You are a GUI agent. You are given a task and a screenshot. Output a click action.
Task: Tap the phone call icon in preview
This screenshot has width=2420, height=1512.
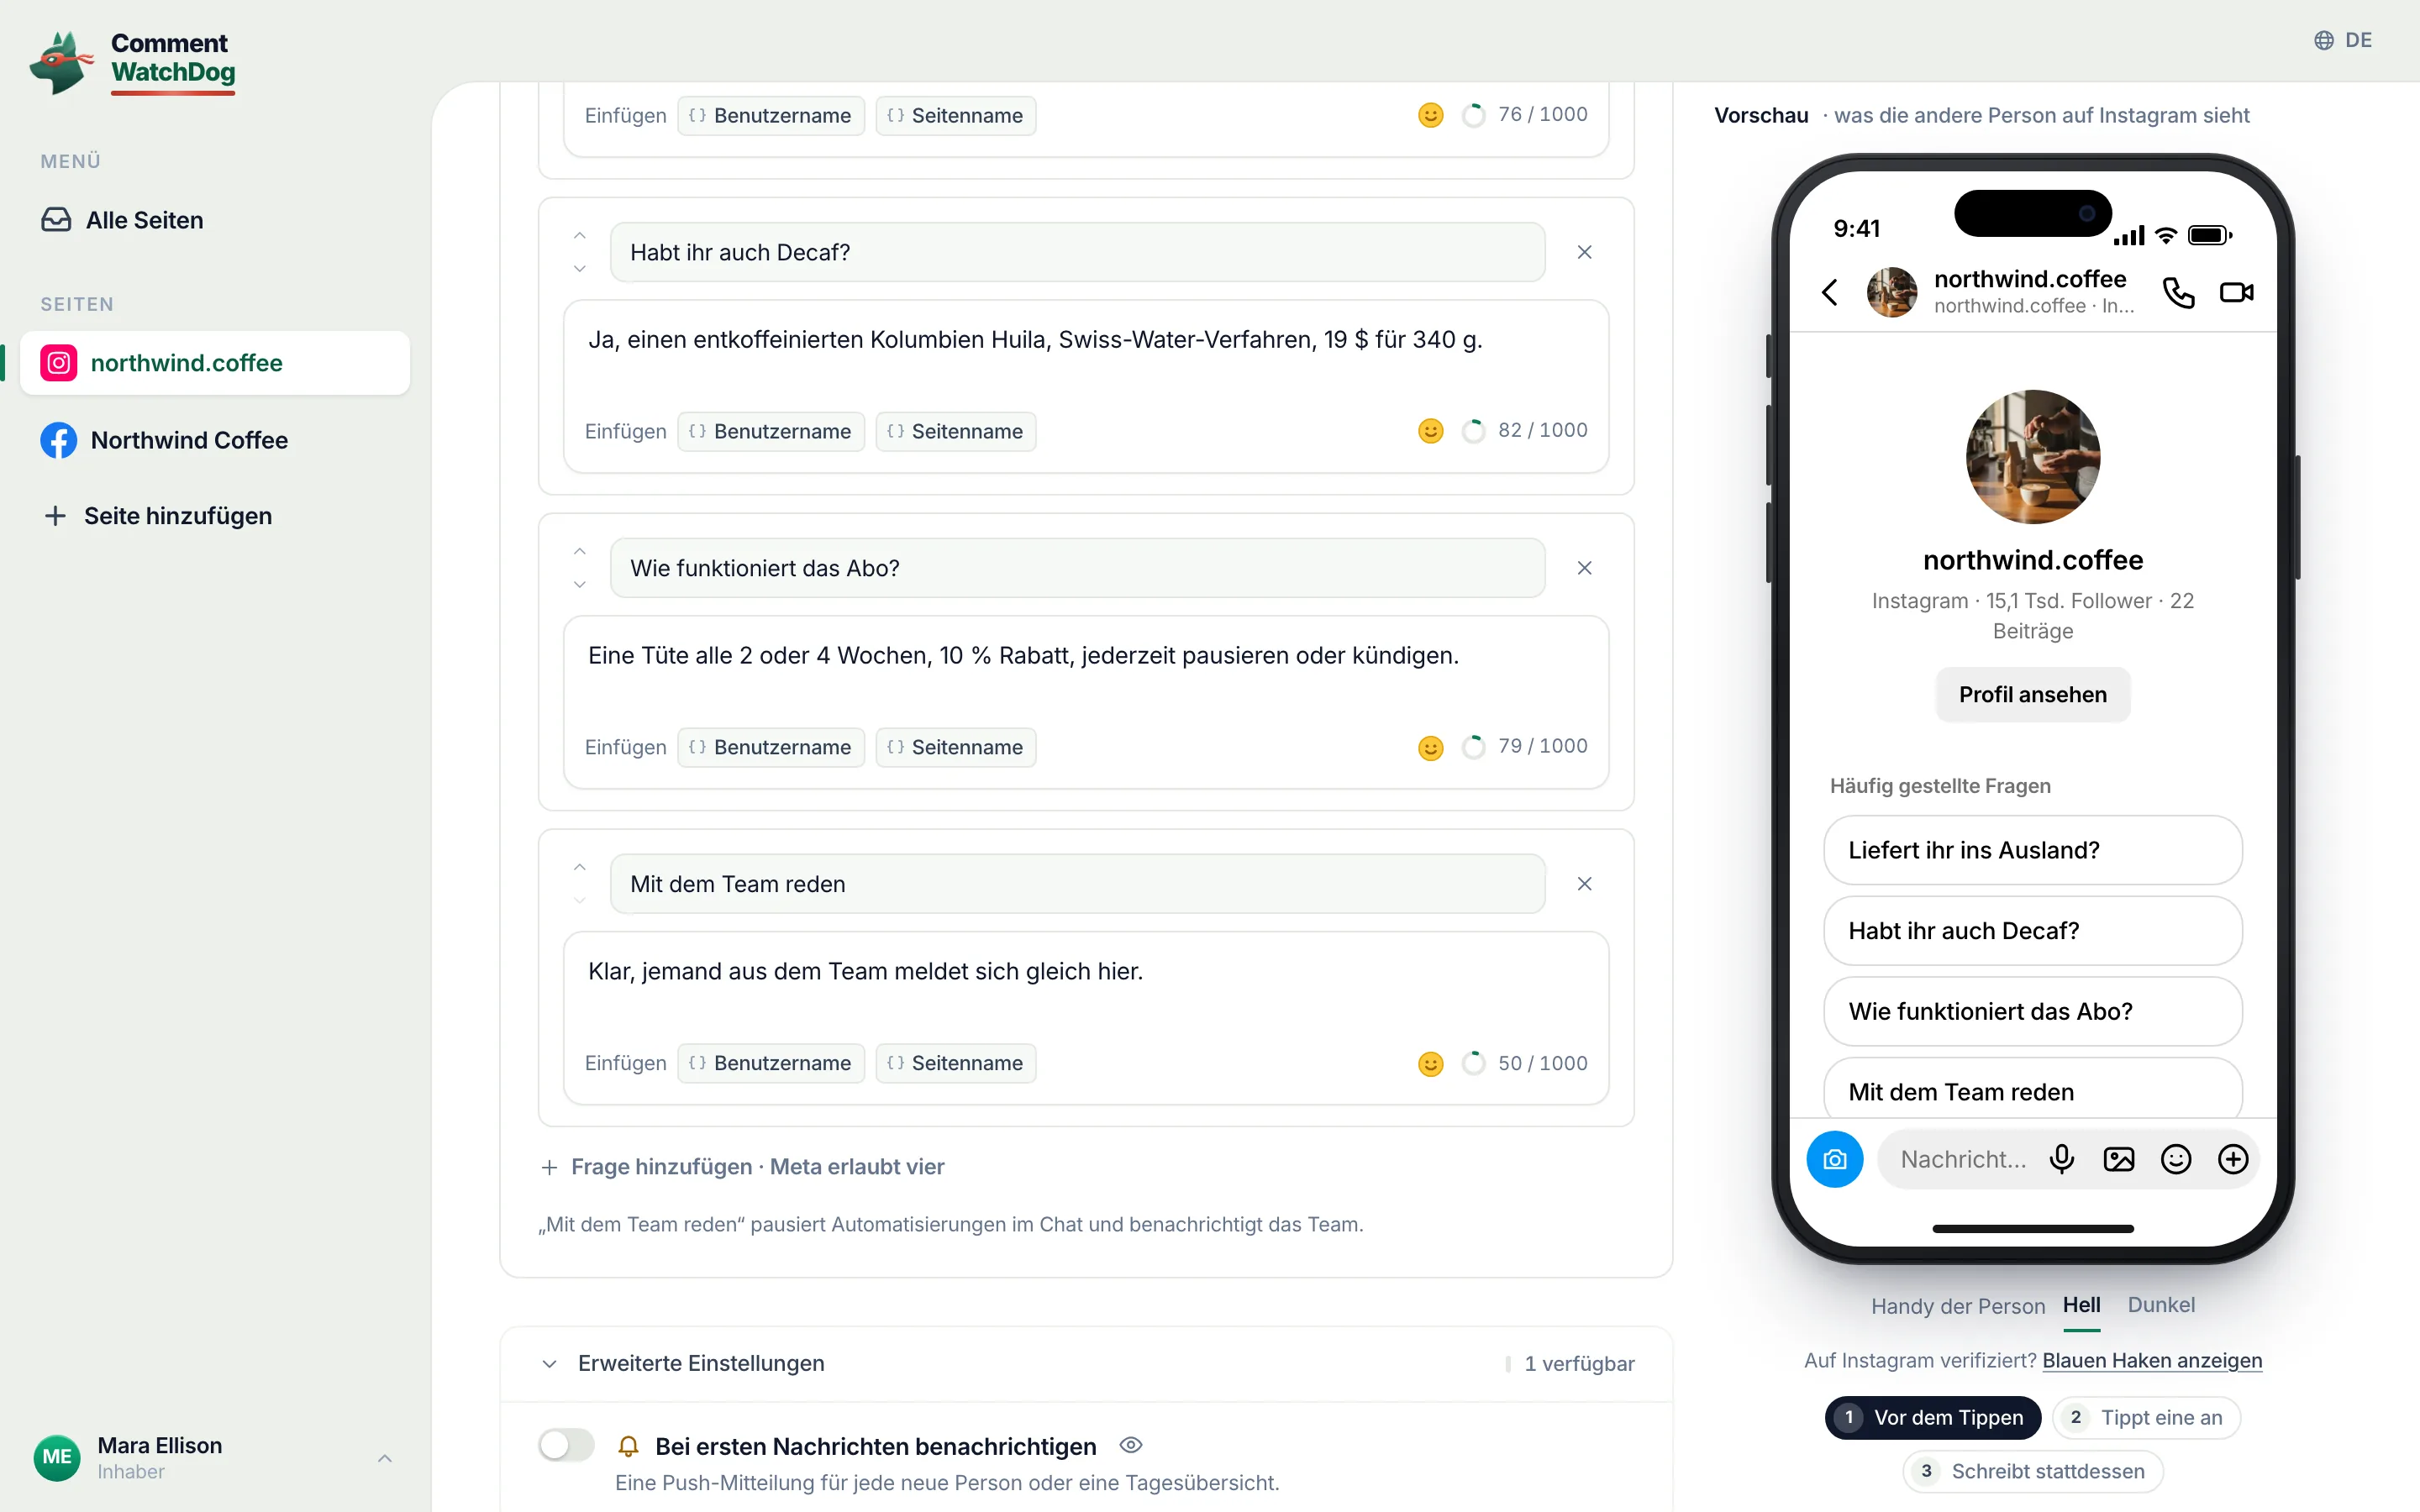pyautogui.click(x=2178, y=292)
